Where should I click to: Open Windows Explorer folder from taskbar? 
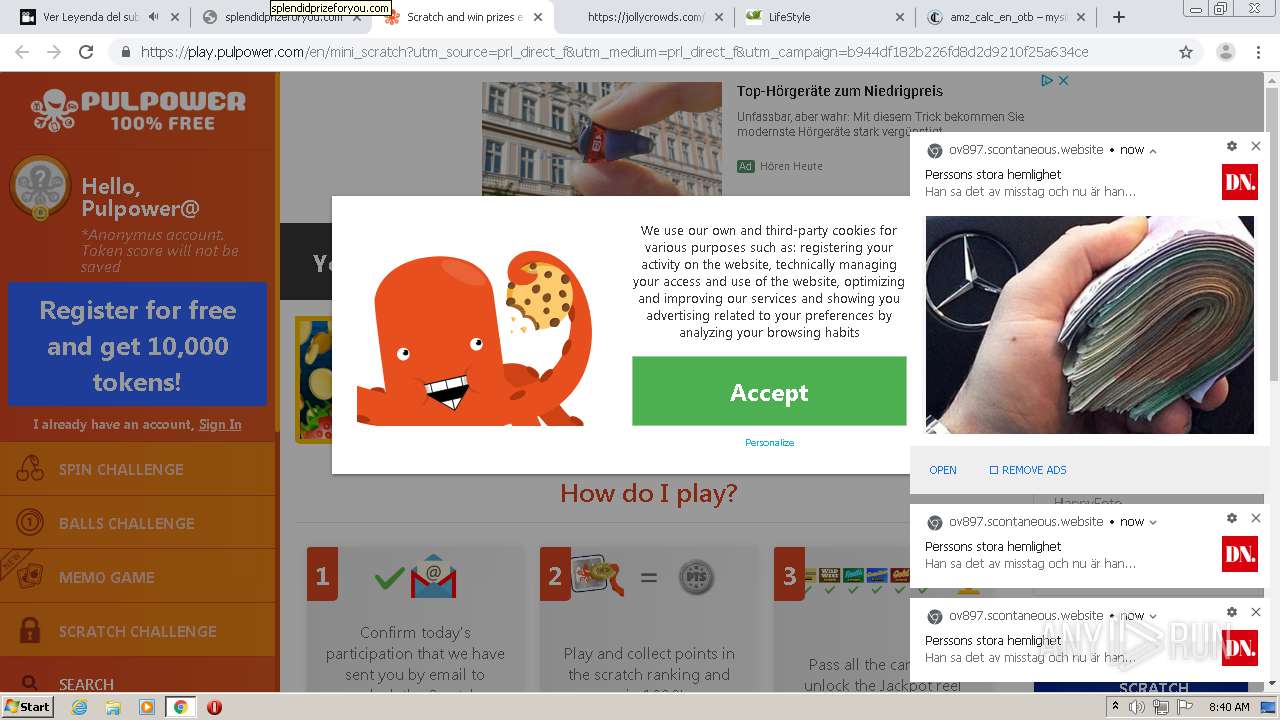[113, 707]
